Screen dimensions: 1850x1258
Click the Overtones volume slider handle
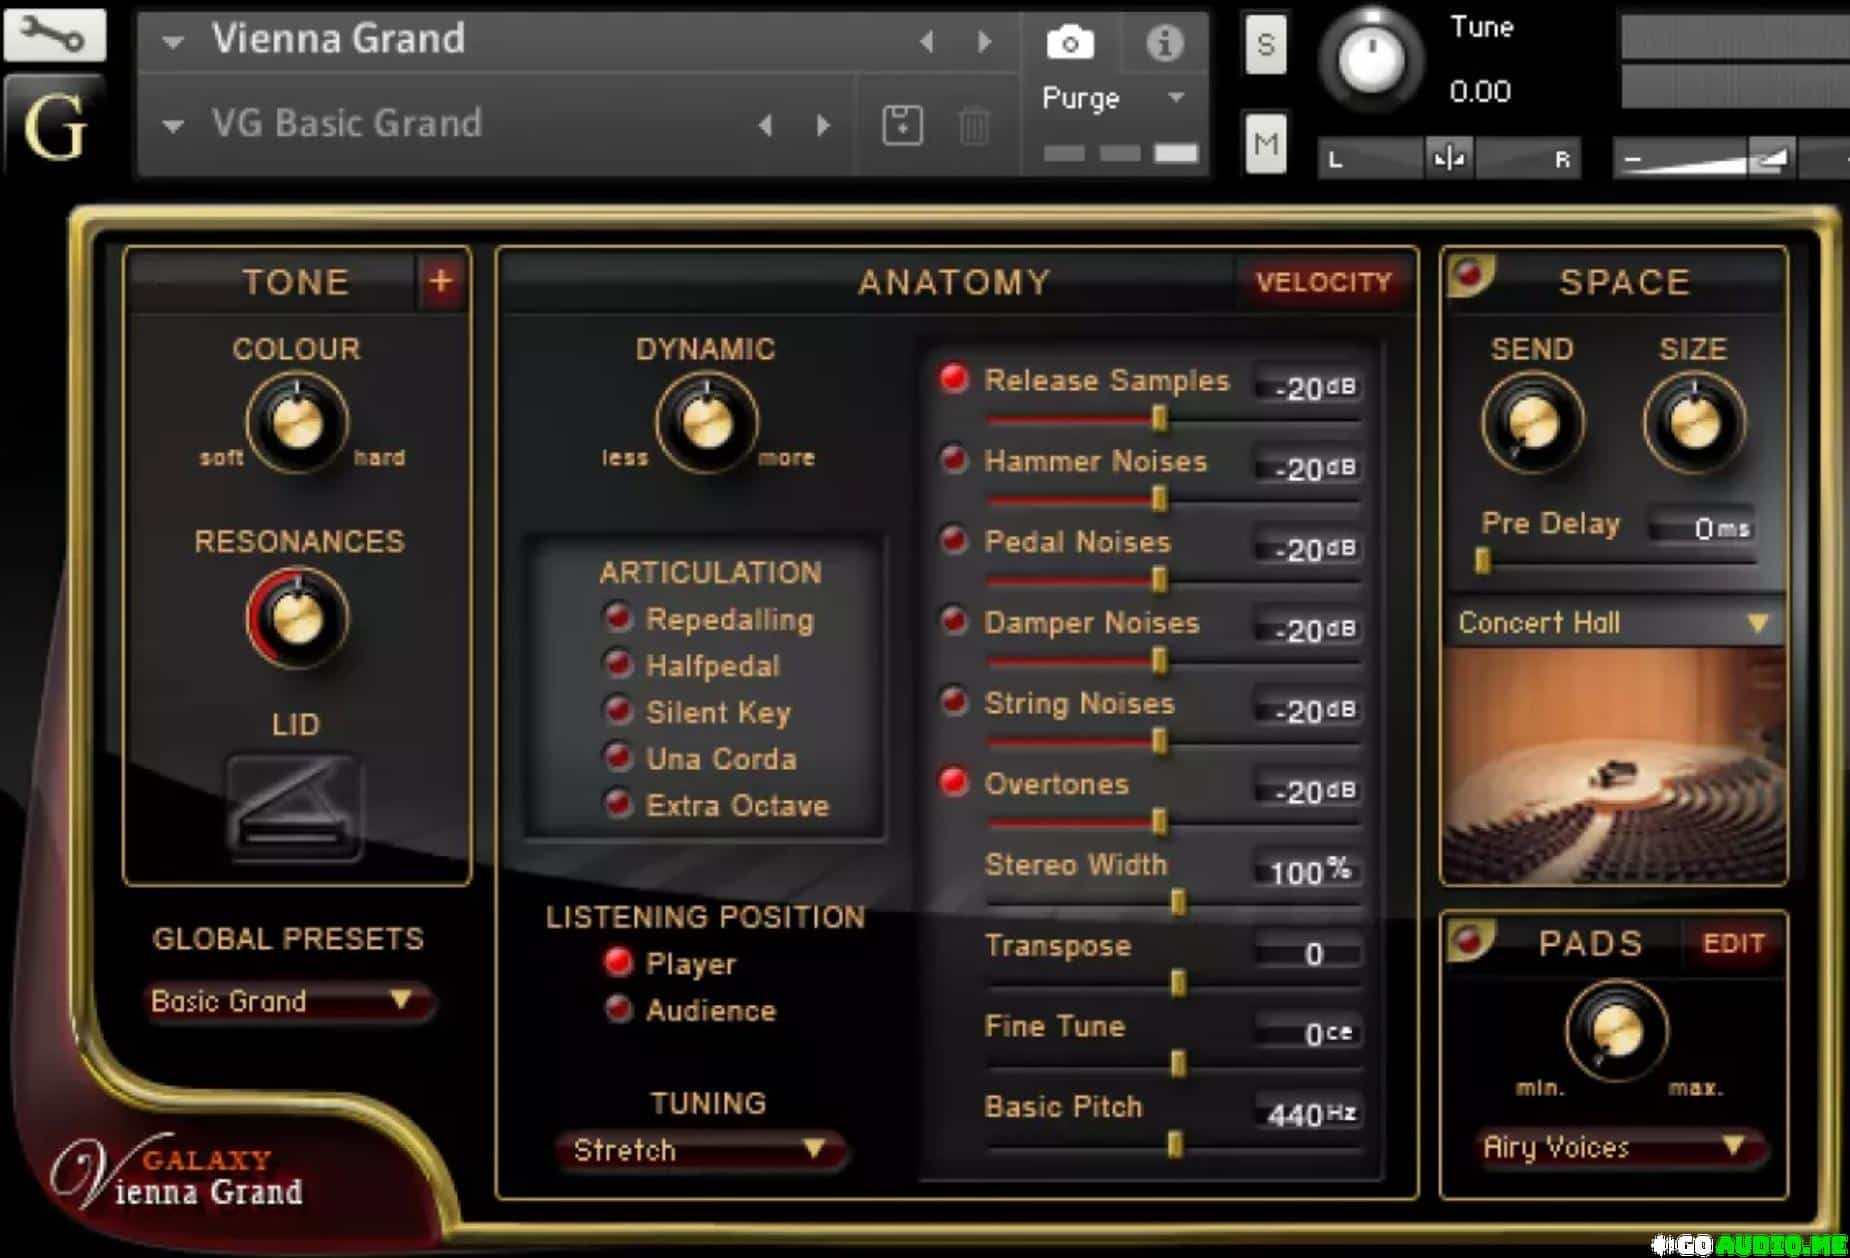(1160, 822)
